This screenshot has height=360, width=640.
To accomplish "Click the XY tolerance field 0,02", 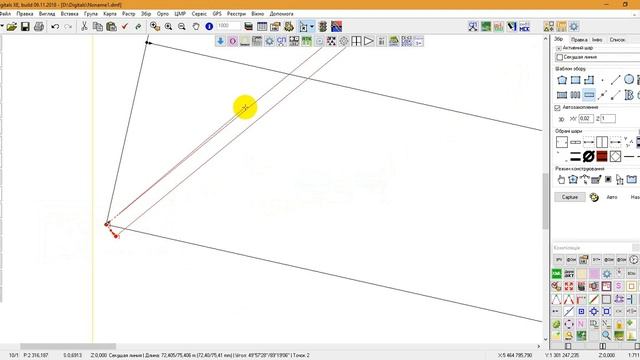I will coord(586,118).
